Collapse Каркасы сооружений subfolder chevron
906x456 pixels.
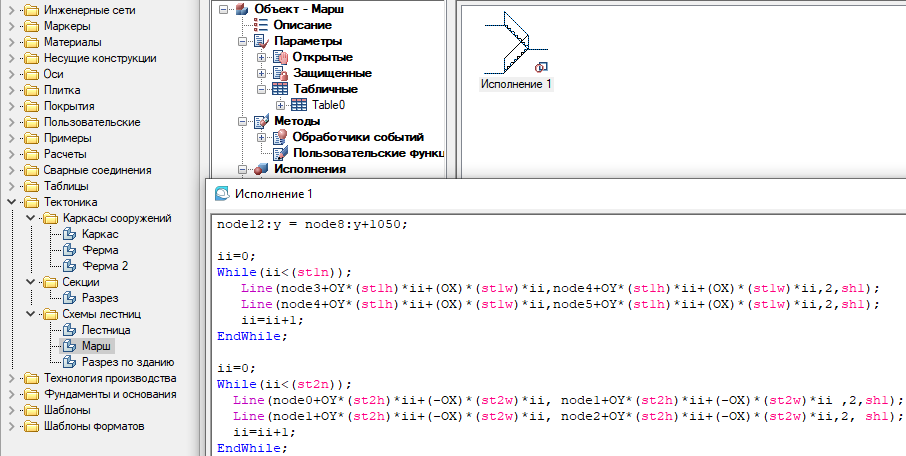coord(31,218)
